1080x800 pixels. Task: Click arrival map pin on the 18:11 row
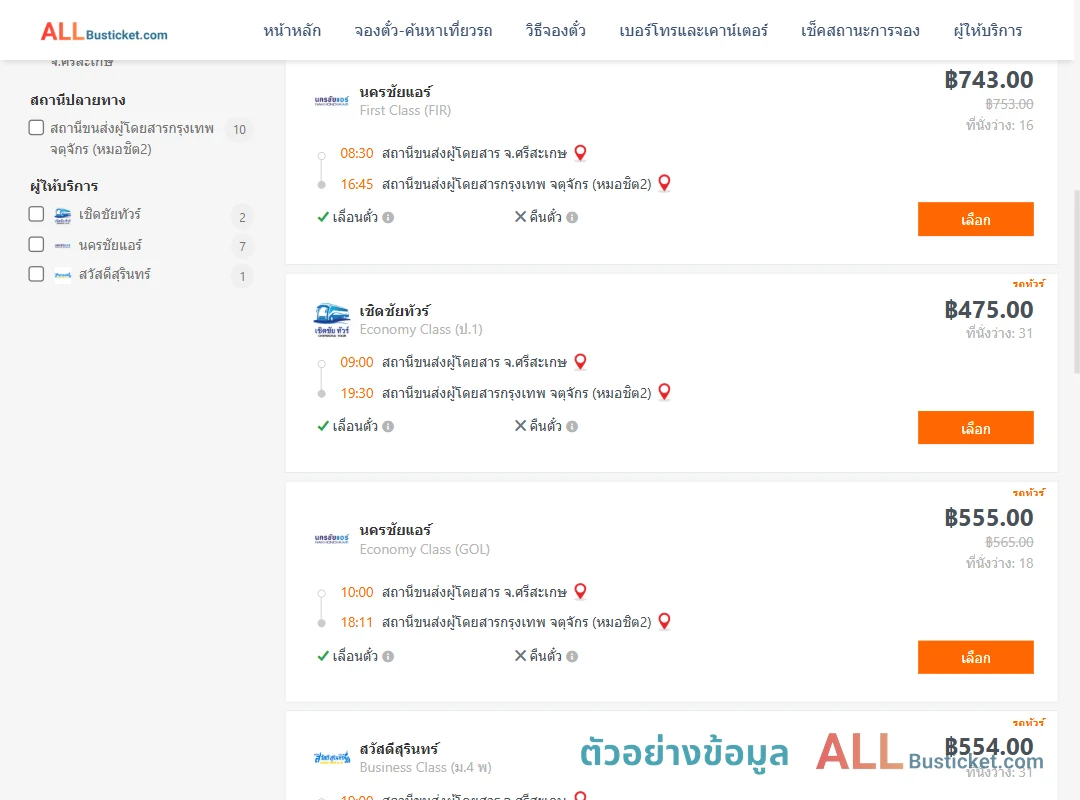665,621
